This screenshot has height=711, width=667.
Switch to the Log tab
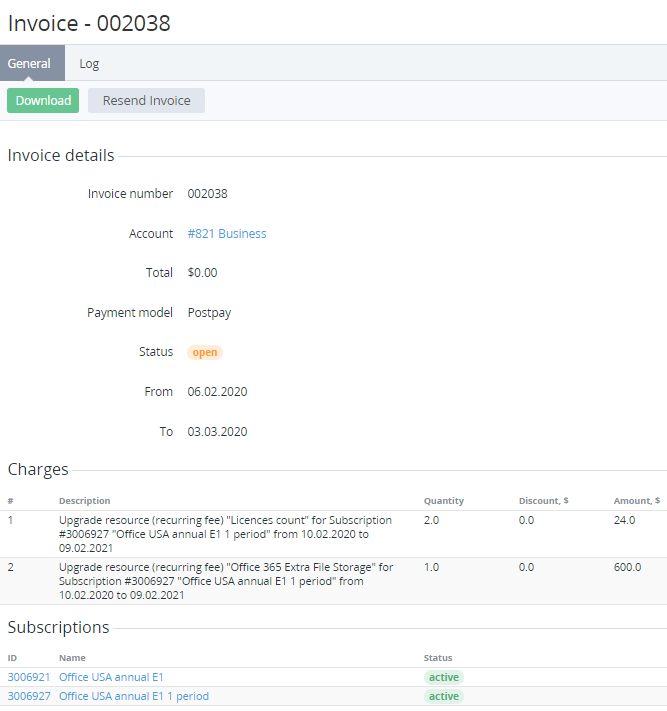tap(89, 64)
